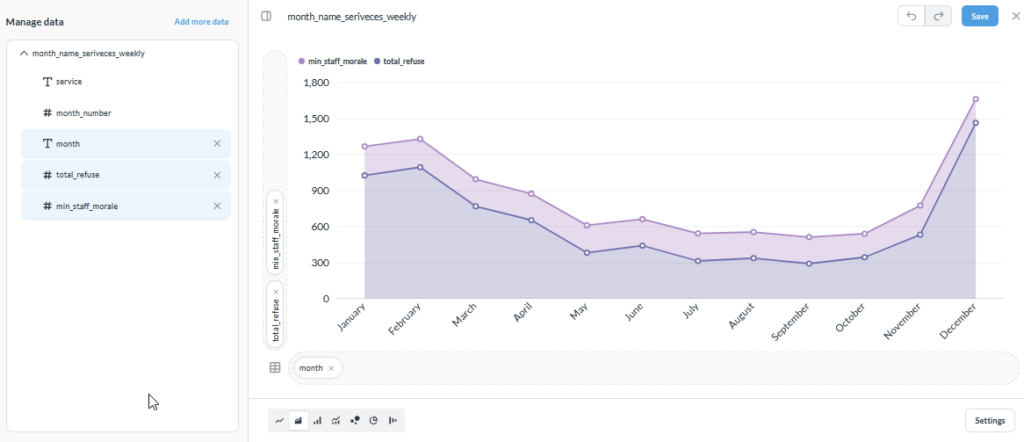Redo the last change
Screen dimensions: 1024x442
[x=938, y=16]
